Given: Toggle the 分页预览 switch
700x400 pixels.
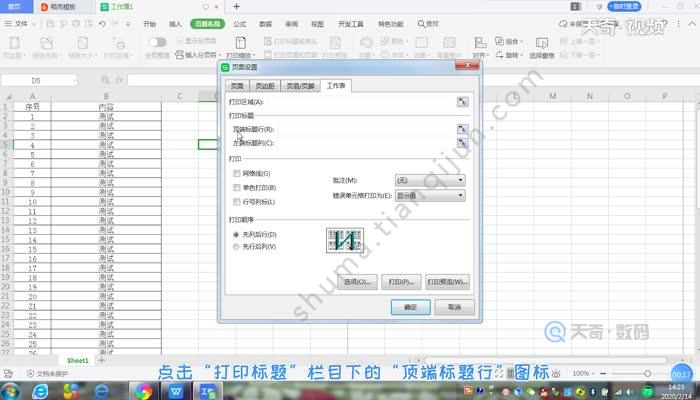Looking at the screenshot, I should 158,42.
